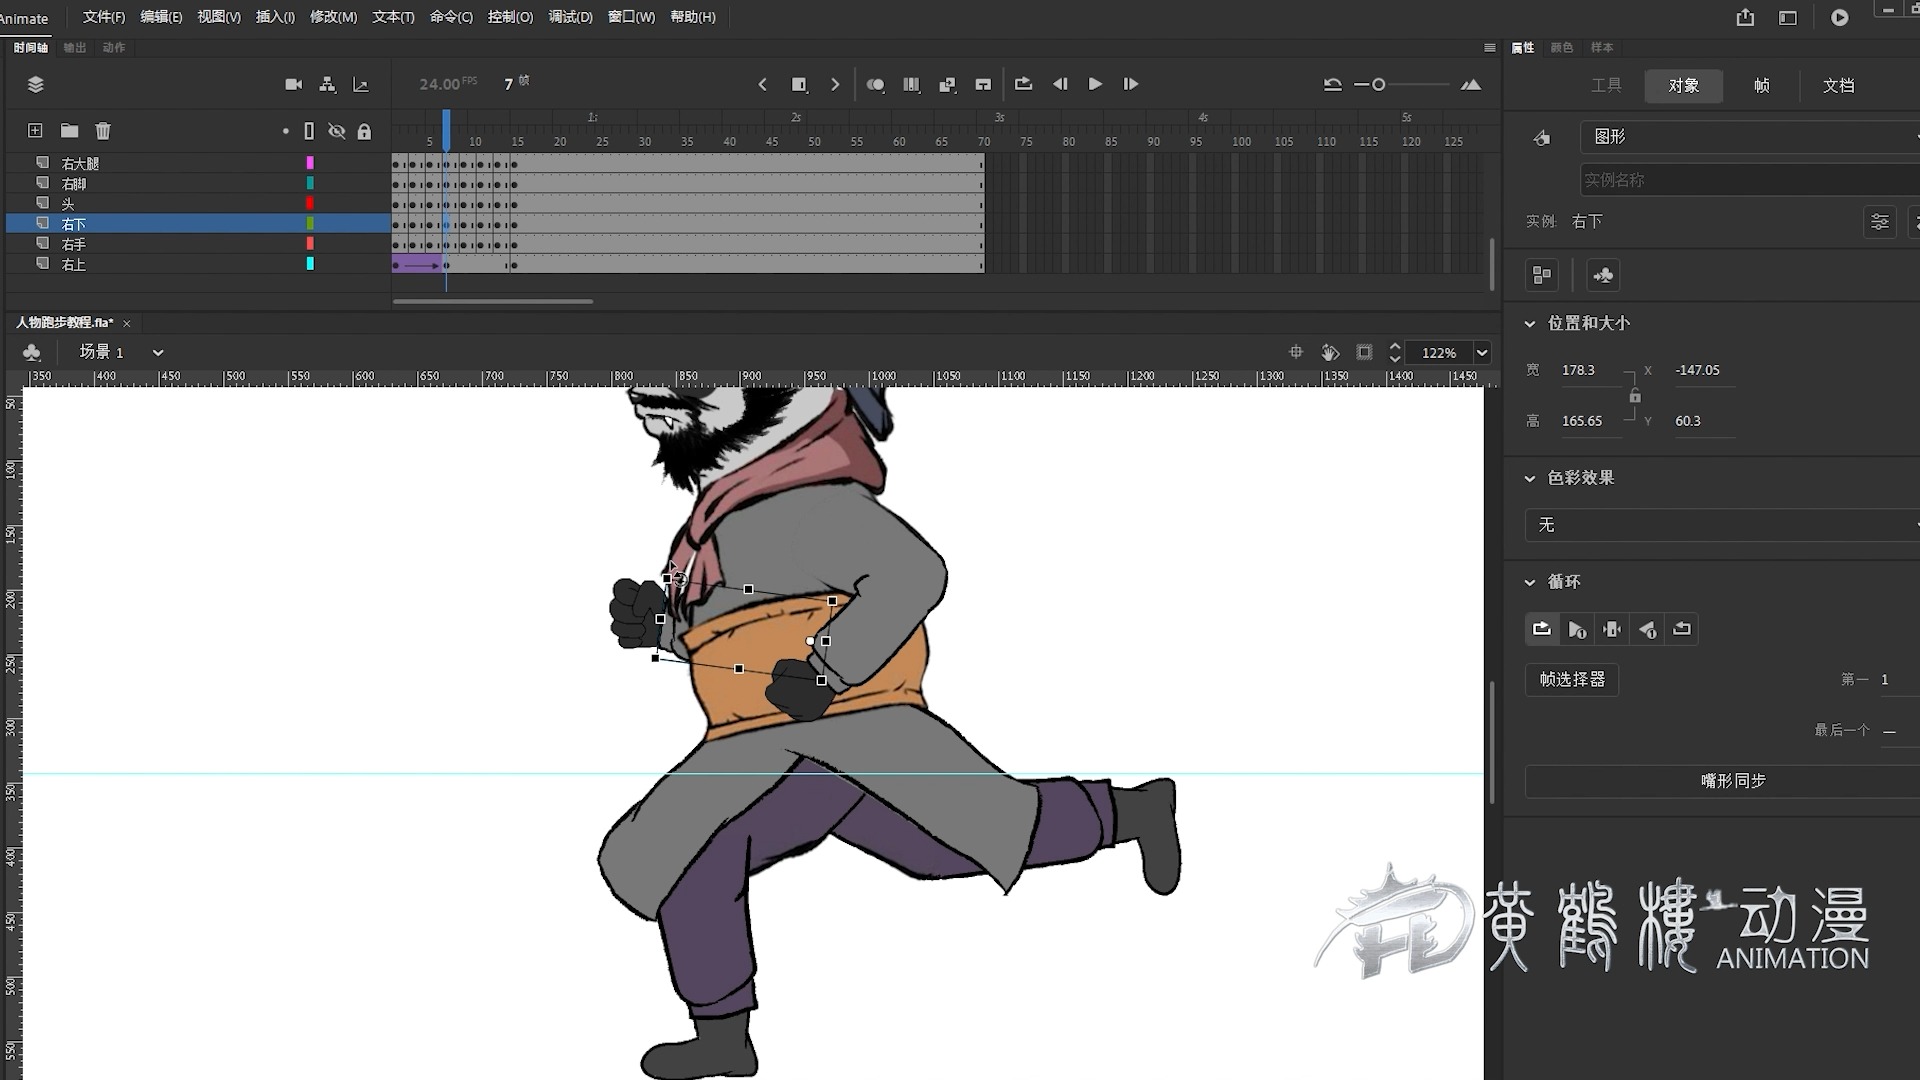Collapse the 循环 section
The height and width of the screenshot is (1080, 1920).
tap(1530, 582)
